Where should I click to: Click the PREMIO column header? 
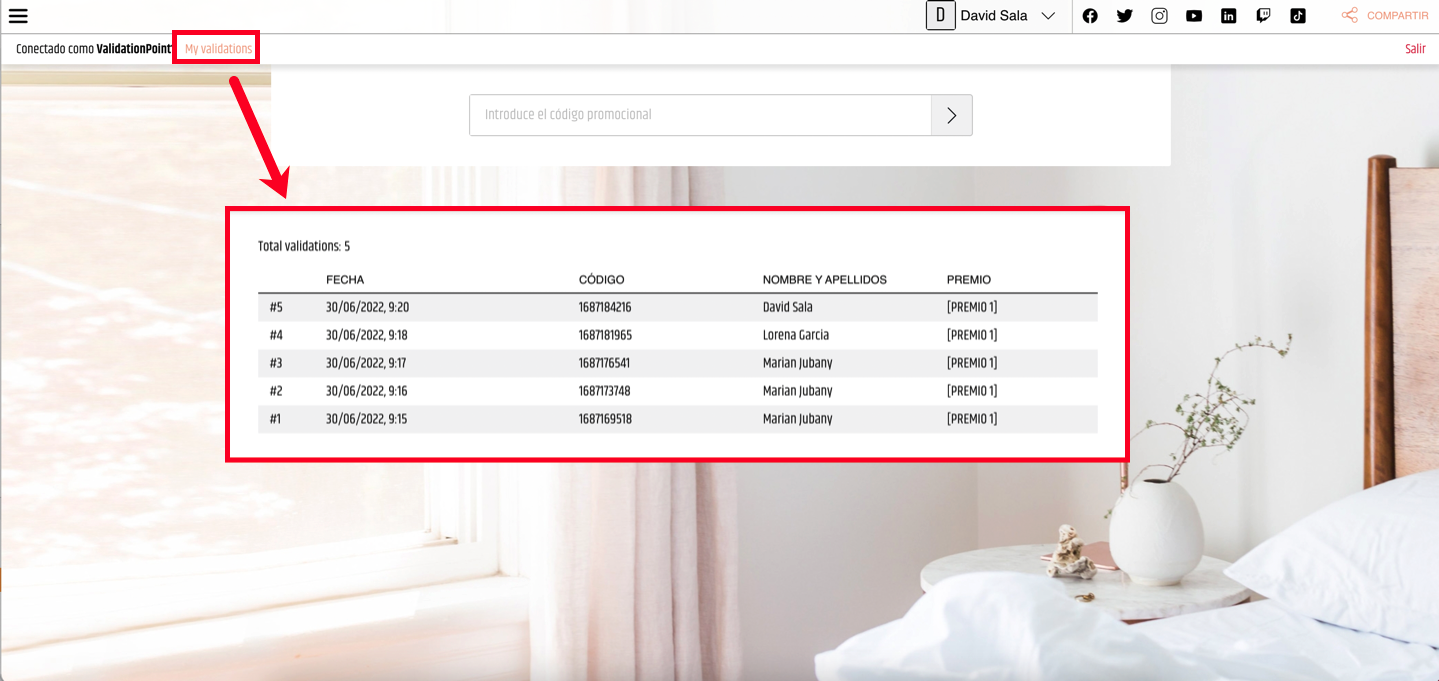[968, 280]
